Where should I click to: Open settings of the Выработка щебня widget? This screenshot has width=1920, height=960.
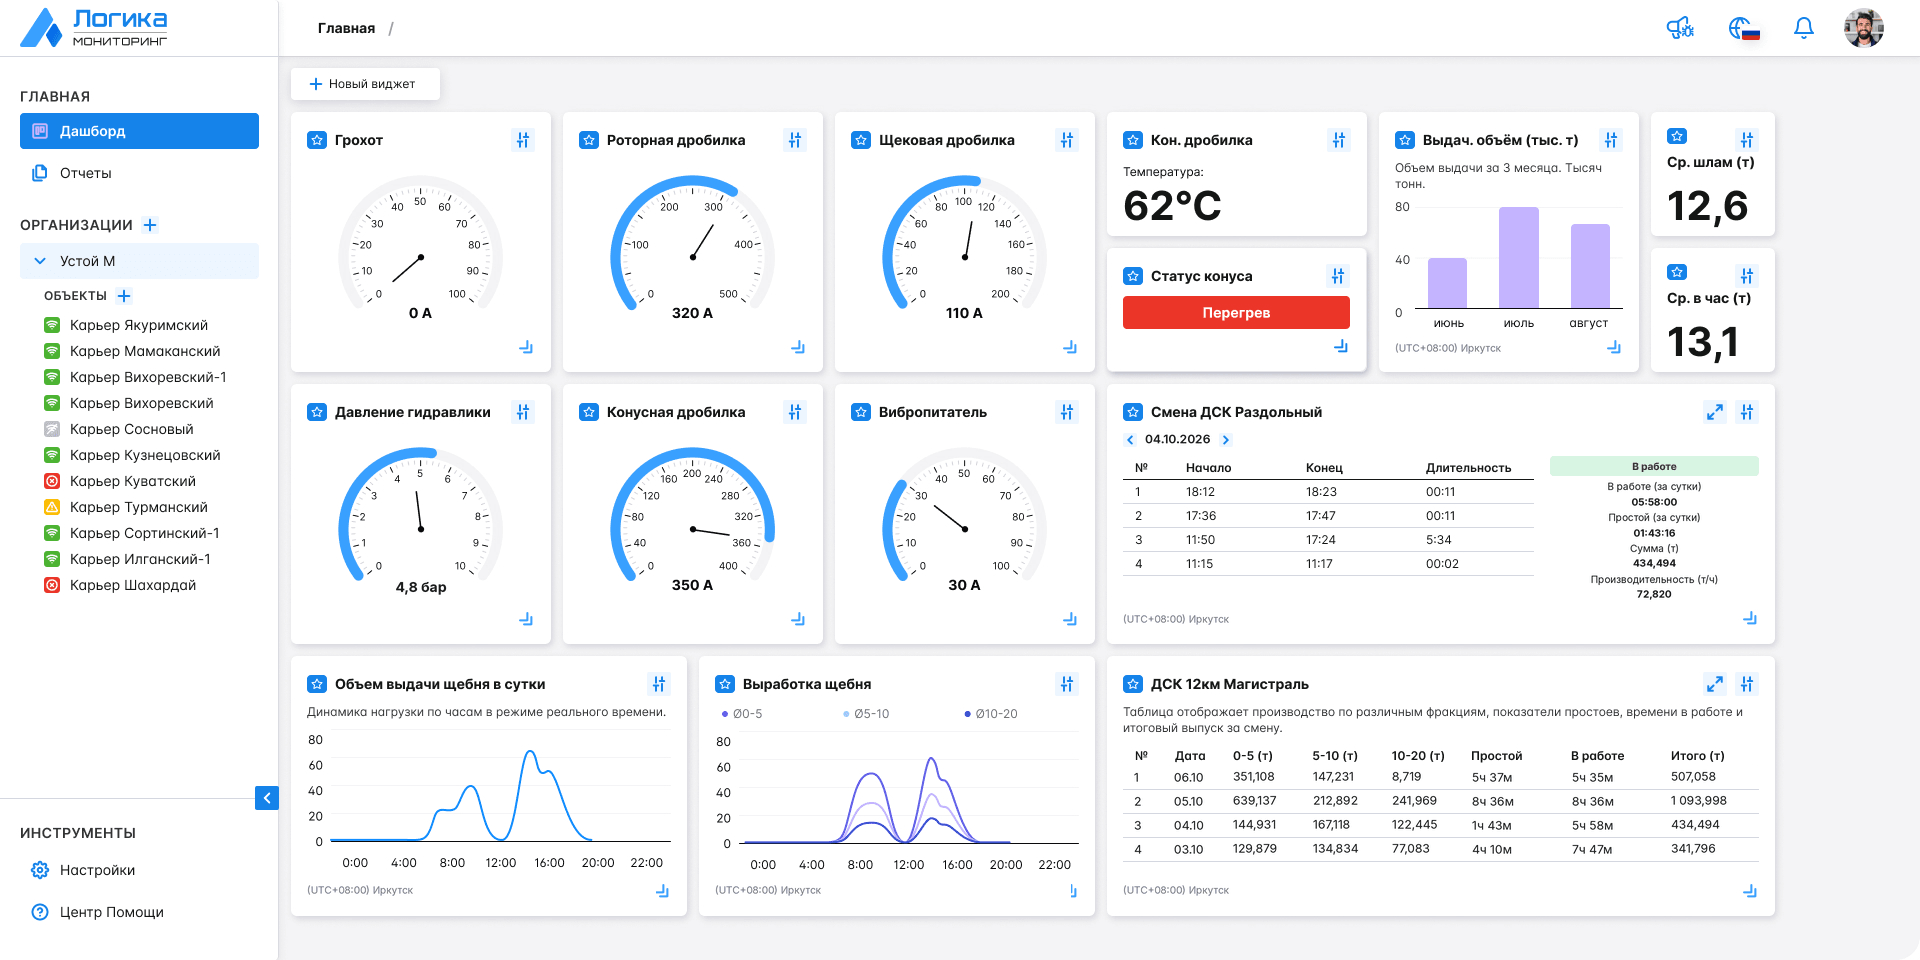(1067, 684)
